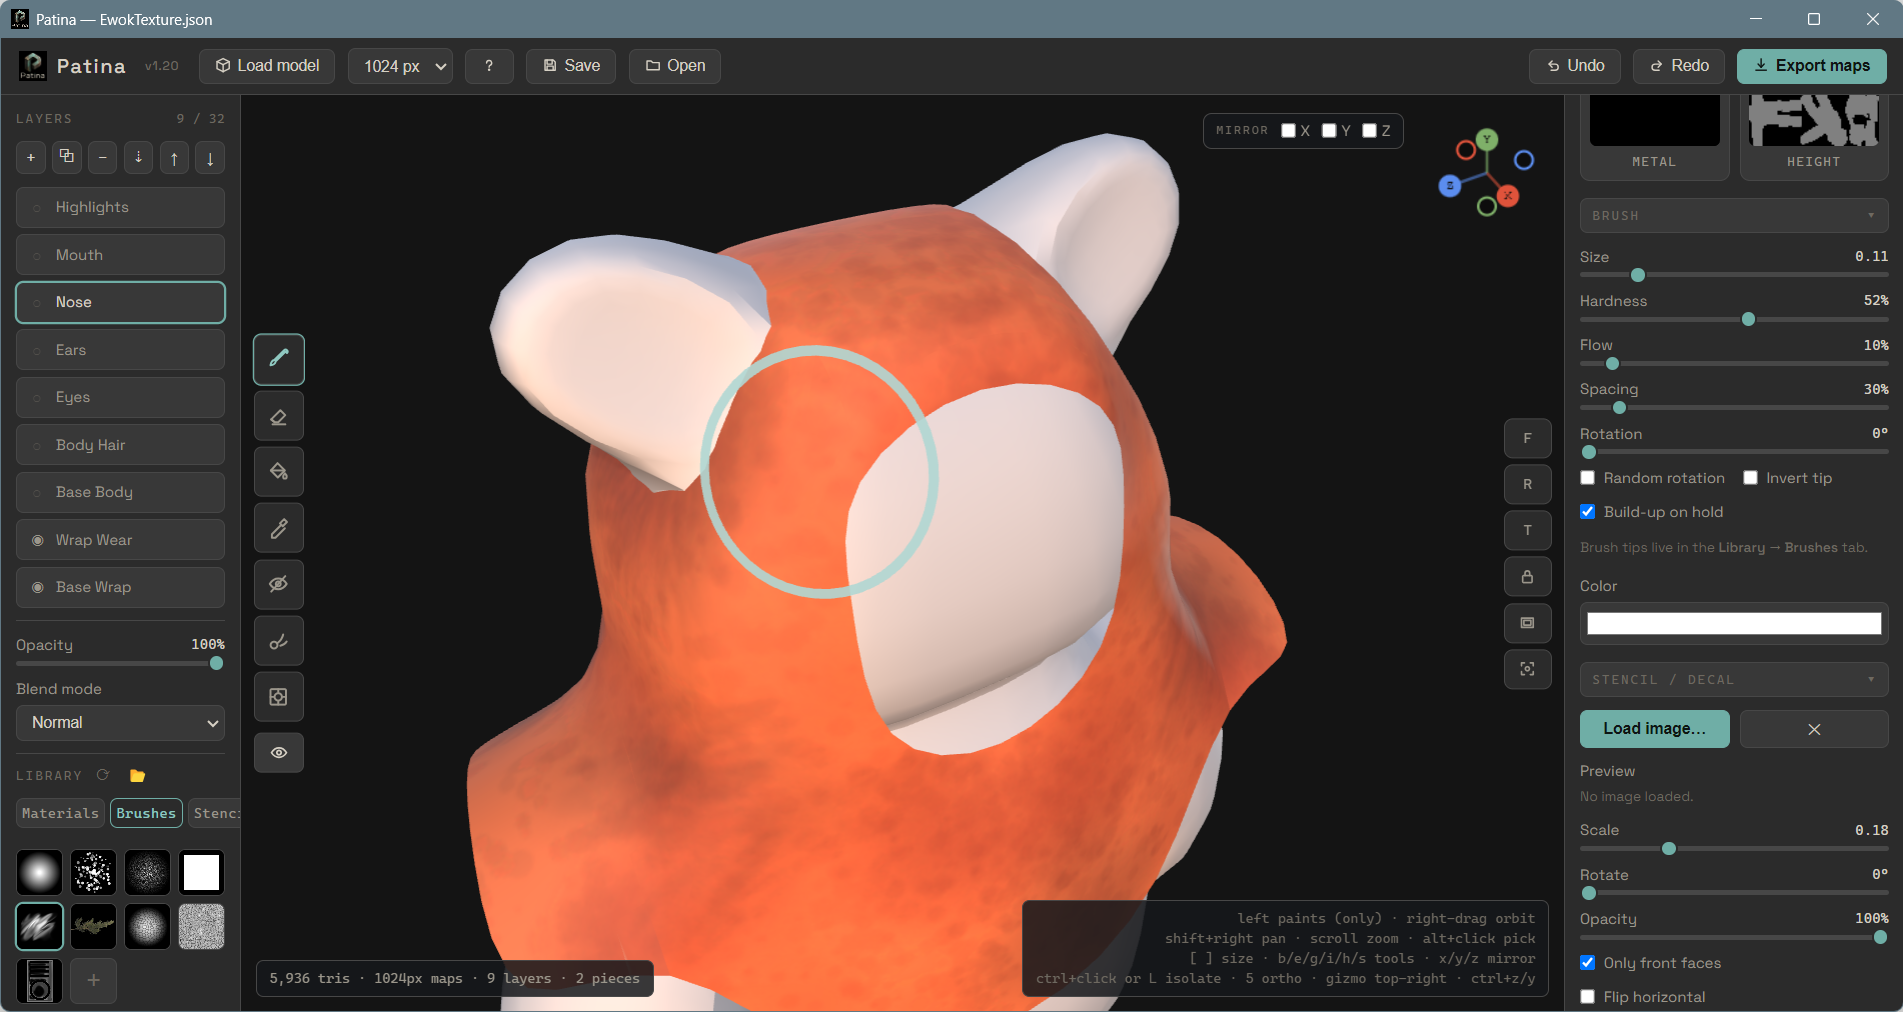Enable Random rotation checkbox
1903x1012 pixels.
1587,478
